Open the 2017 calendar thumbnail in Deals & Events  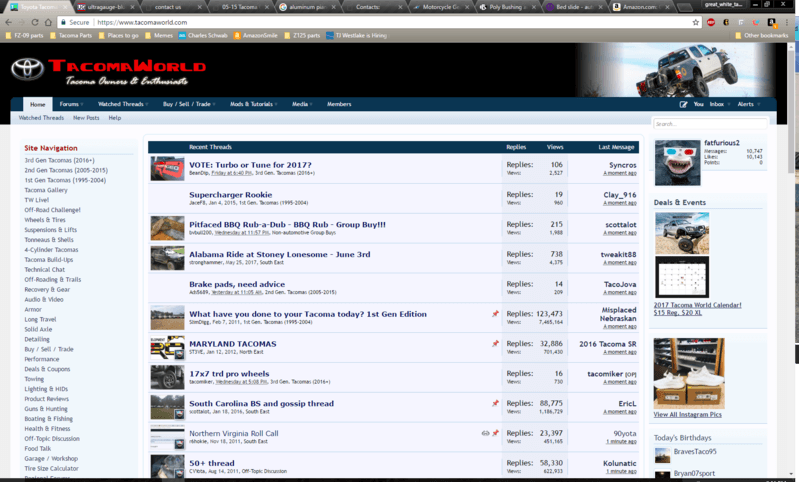pos(682,277)
